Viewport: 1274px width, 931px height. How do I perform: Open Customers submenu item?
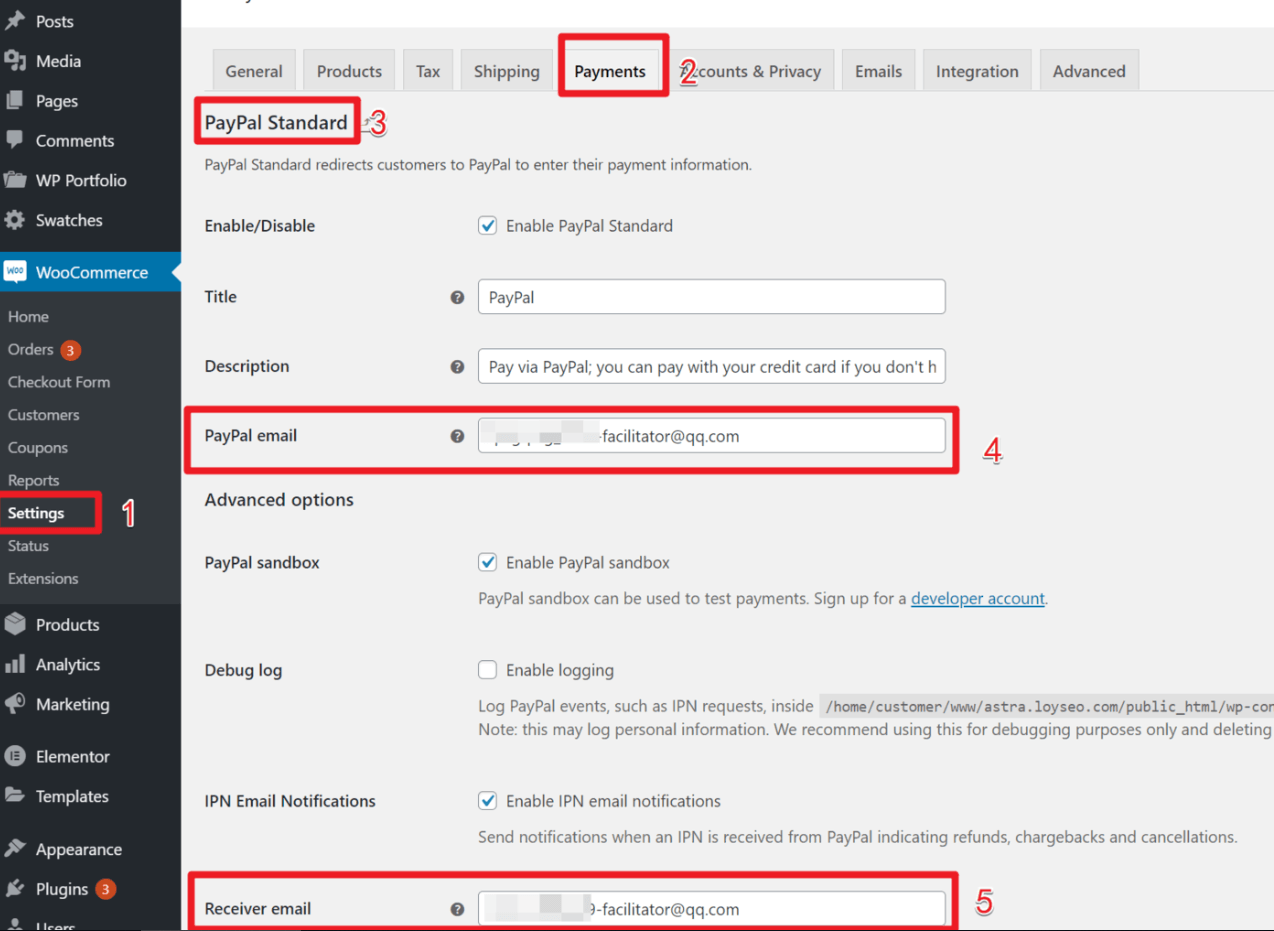click(x=43, y=415)
